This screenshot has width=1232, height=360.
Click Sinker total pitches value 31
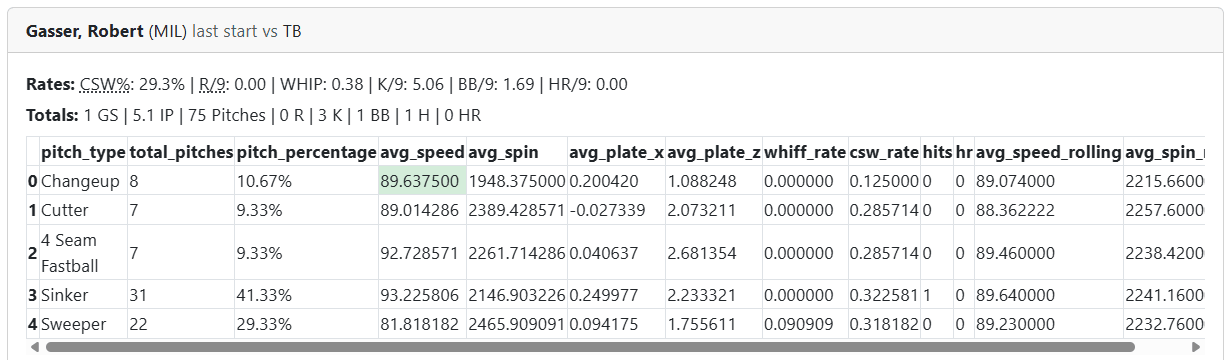coord(181,295)
